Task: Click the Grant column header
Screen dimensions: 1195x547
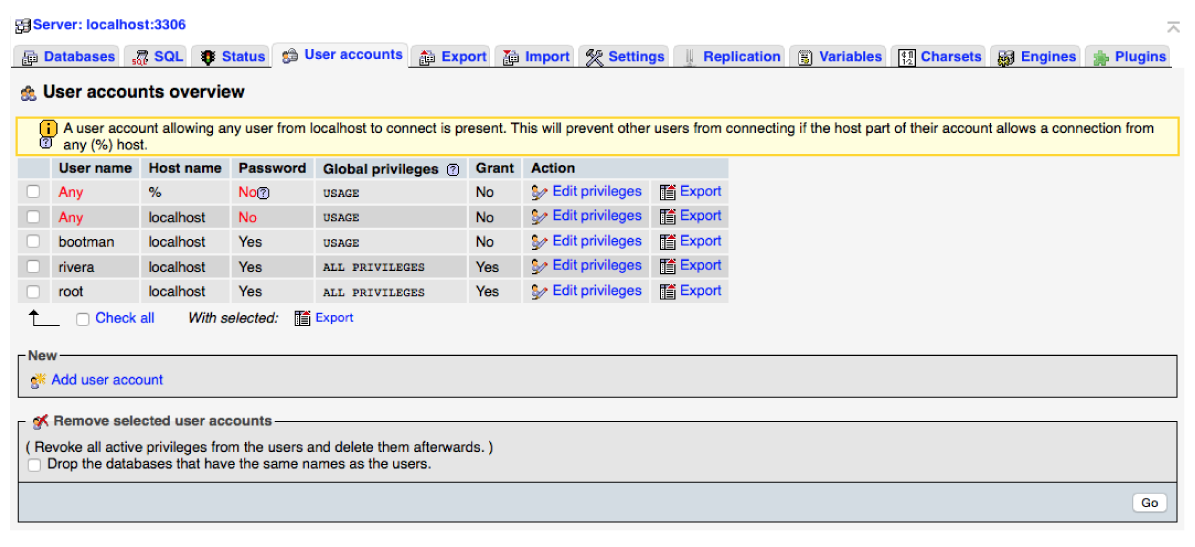Action: pos(495,168)
